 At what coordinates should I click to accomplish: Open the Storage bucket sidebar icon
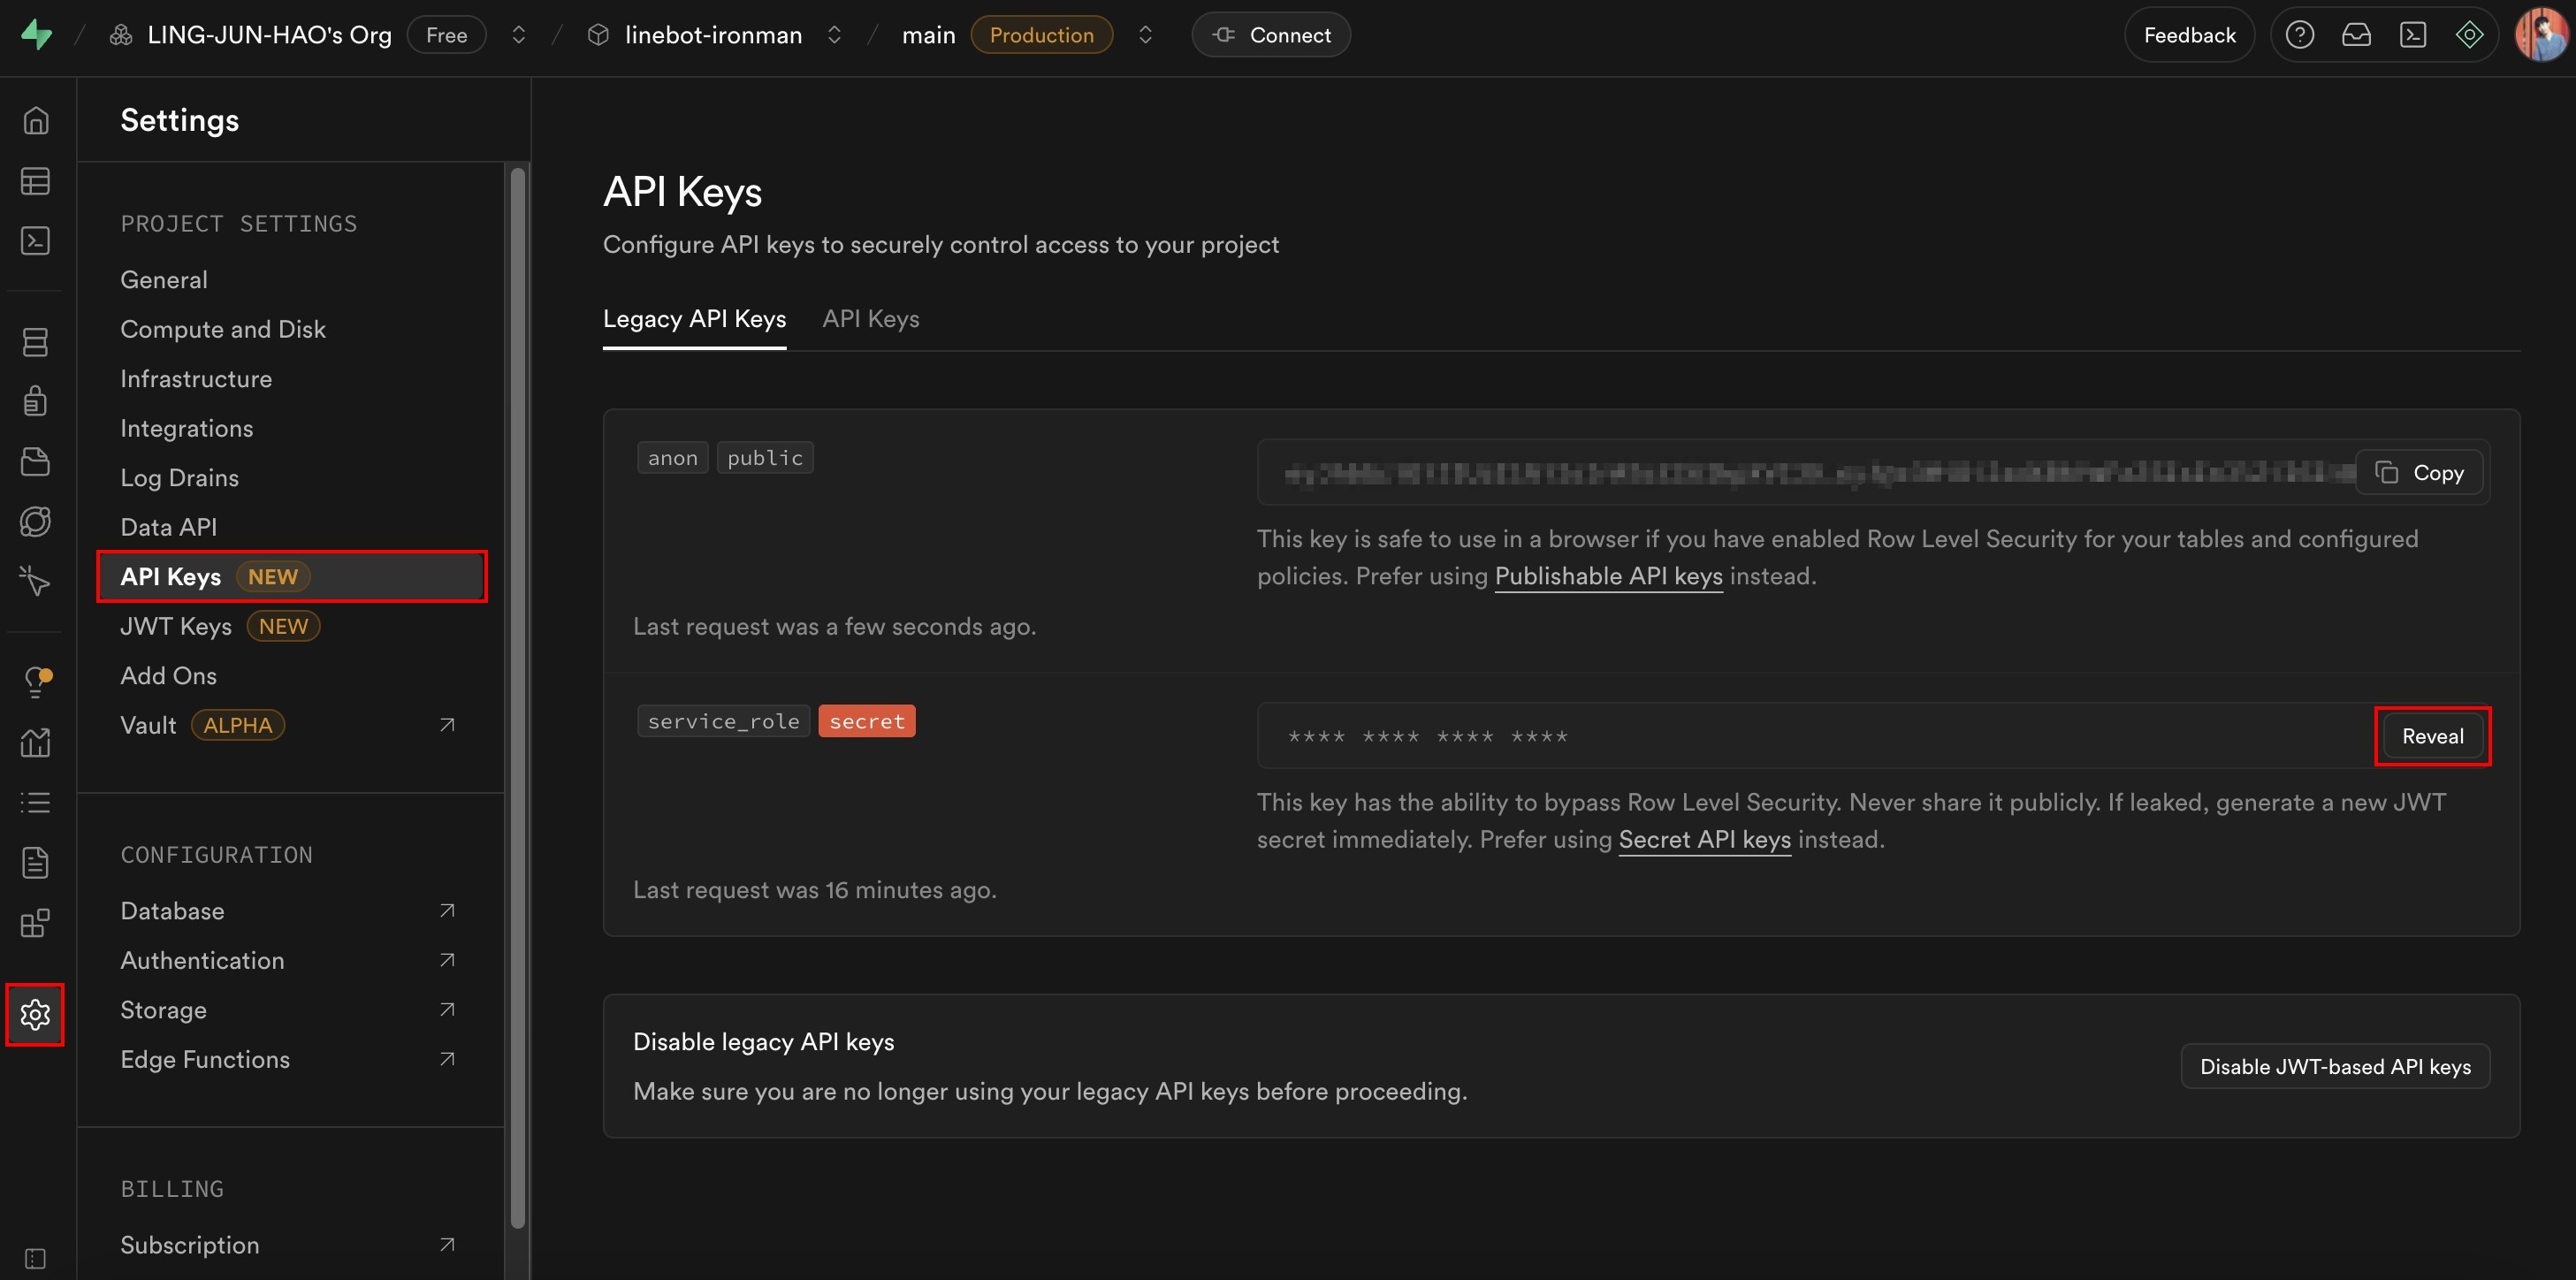point(36,461)
